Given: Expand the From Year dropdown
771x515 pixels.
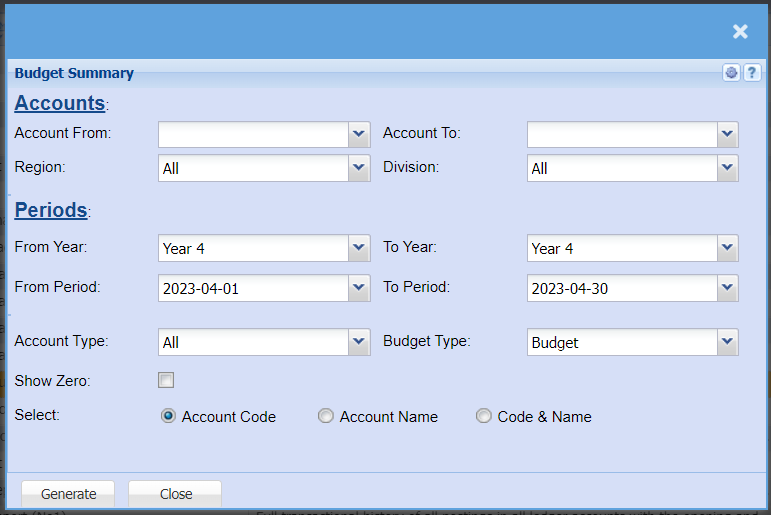Looking at the screenshot, I should click(359, 248).
